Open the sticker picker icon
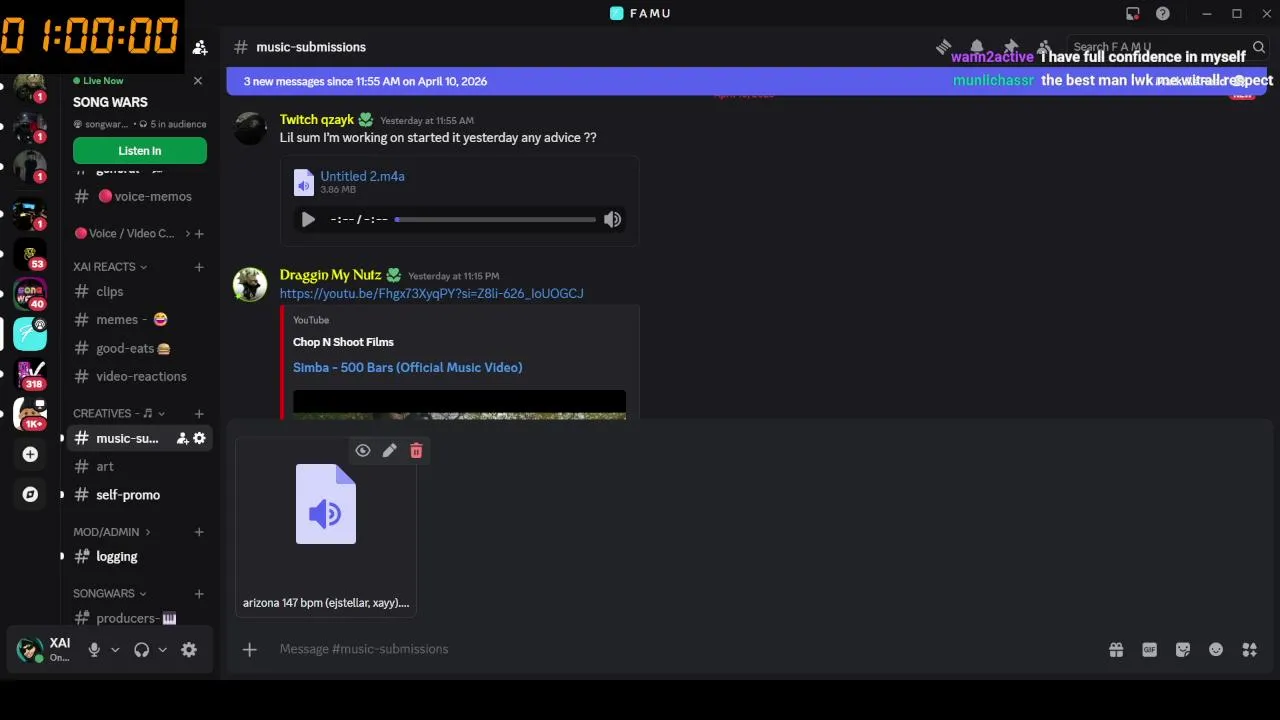1280x720 pixels. [1183, 650]
